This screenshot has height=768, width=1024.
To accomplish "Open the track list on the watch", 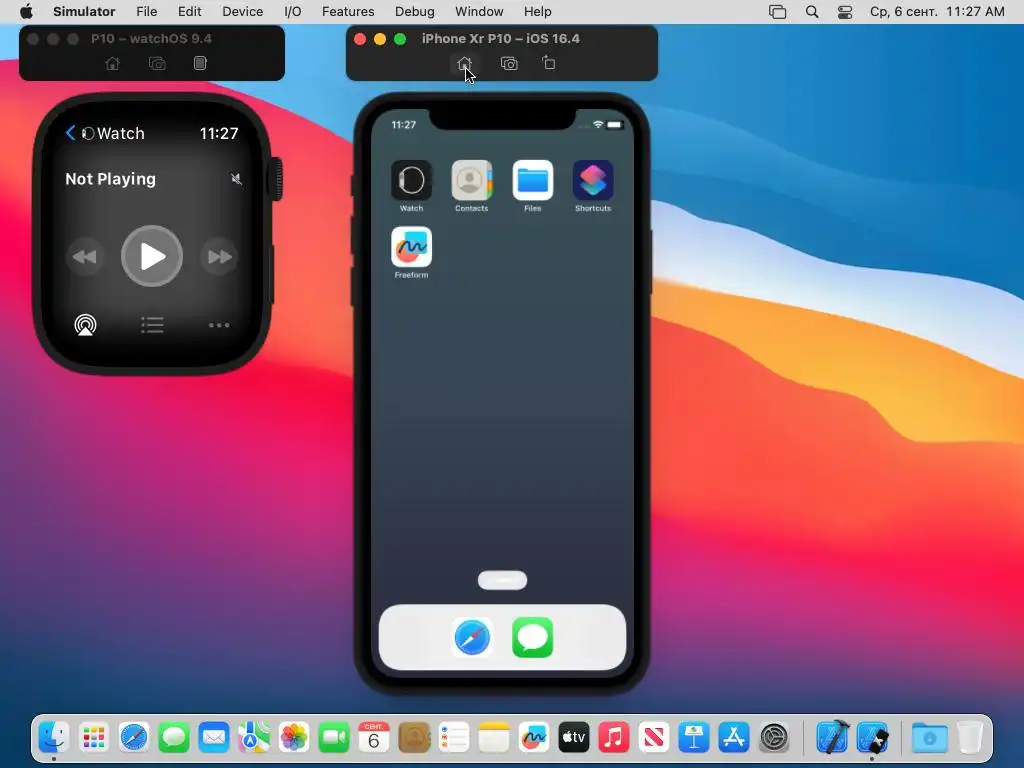I will tap(152, 325).
